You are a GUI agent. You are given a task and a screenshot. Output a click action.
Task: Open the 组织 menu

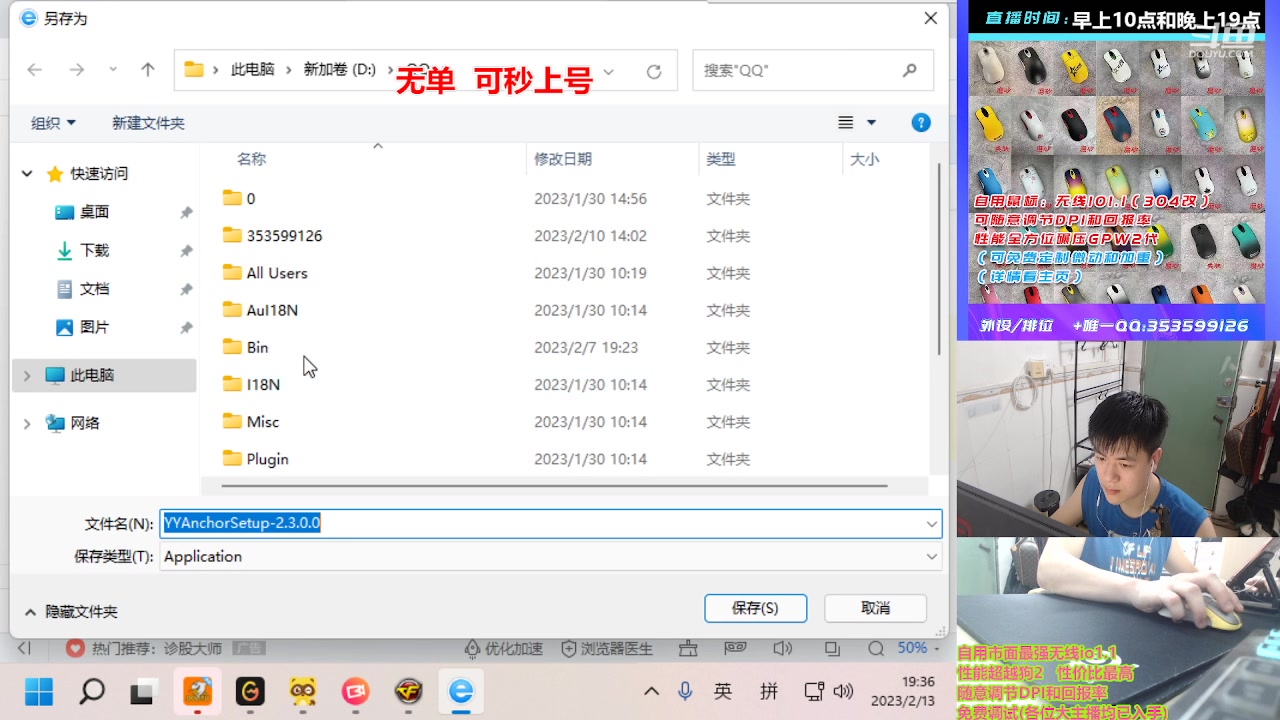point(53,123)
